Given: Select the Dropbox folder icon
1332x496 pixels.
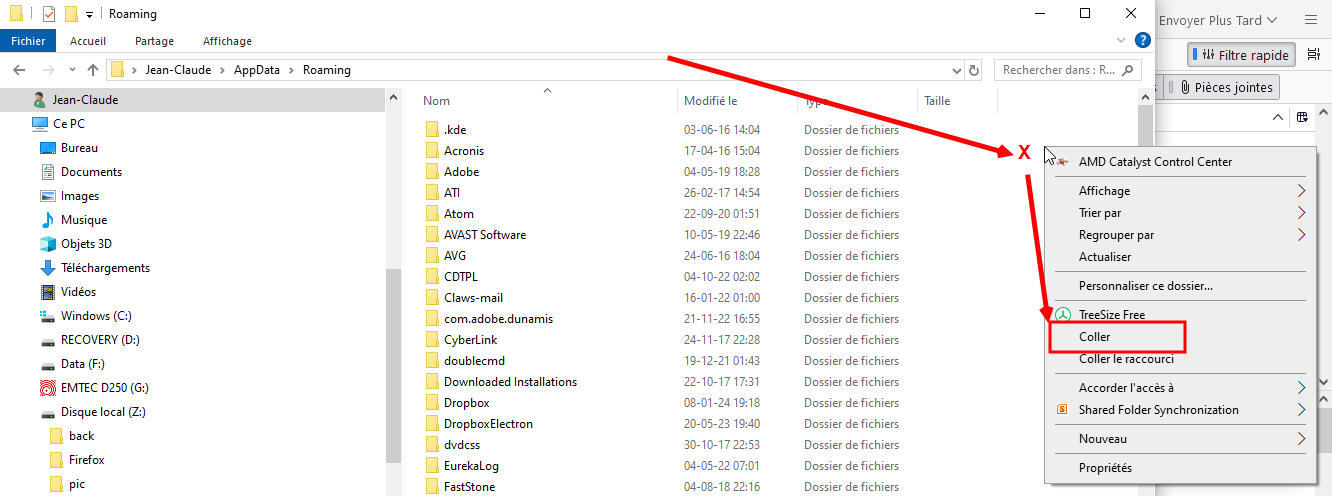Looking at the screenshot, I should (432, 403).
